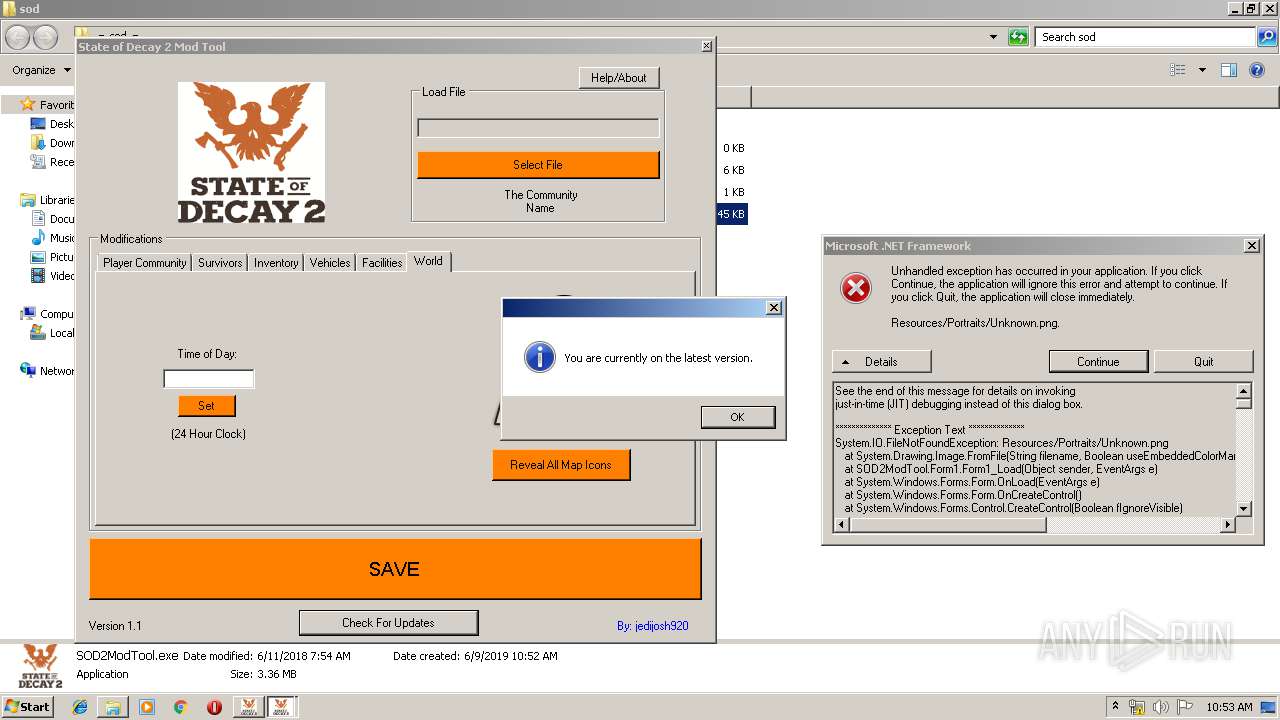Open Desktop in Explorer navigation pane
Viewport: 1280px width, 720px height.
tap(51, 124)
